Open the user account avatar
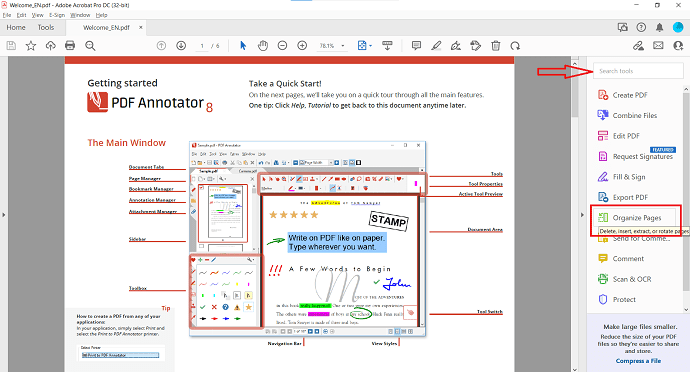 click(x=678, y=27)
